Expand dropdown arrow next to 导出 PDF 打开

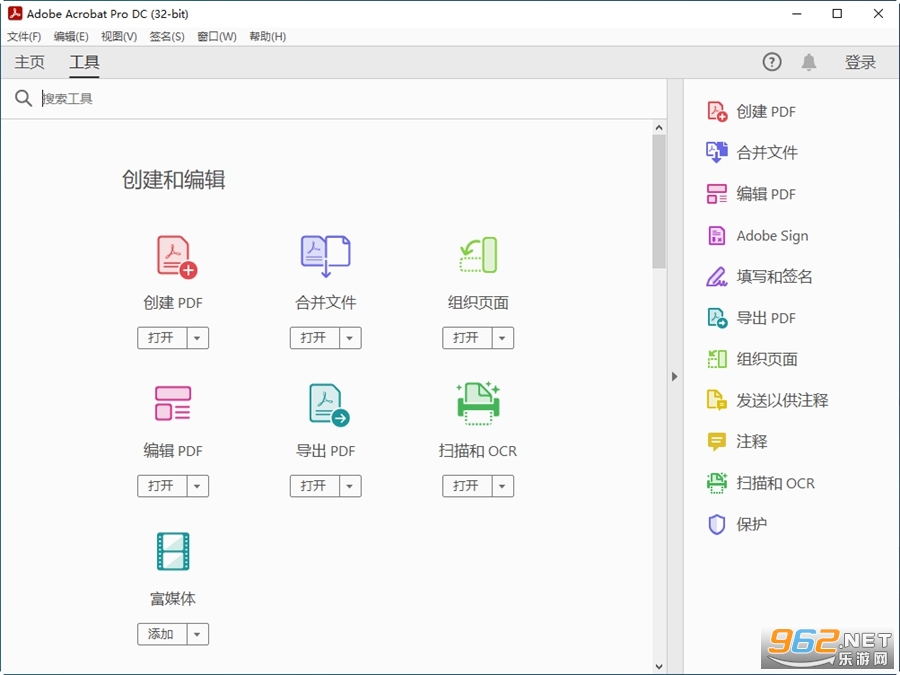(x=350, y=486)
